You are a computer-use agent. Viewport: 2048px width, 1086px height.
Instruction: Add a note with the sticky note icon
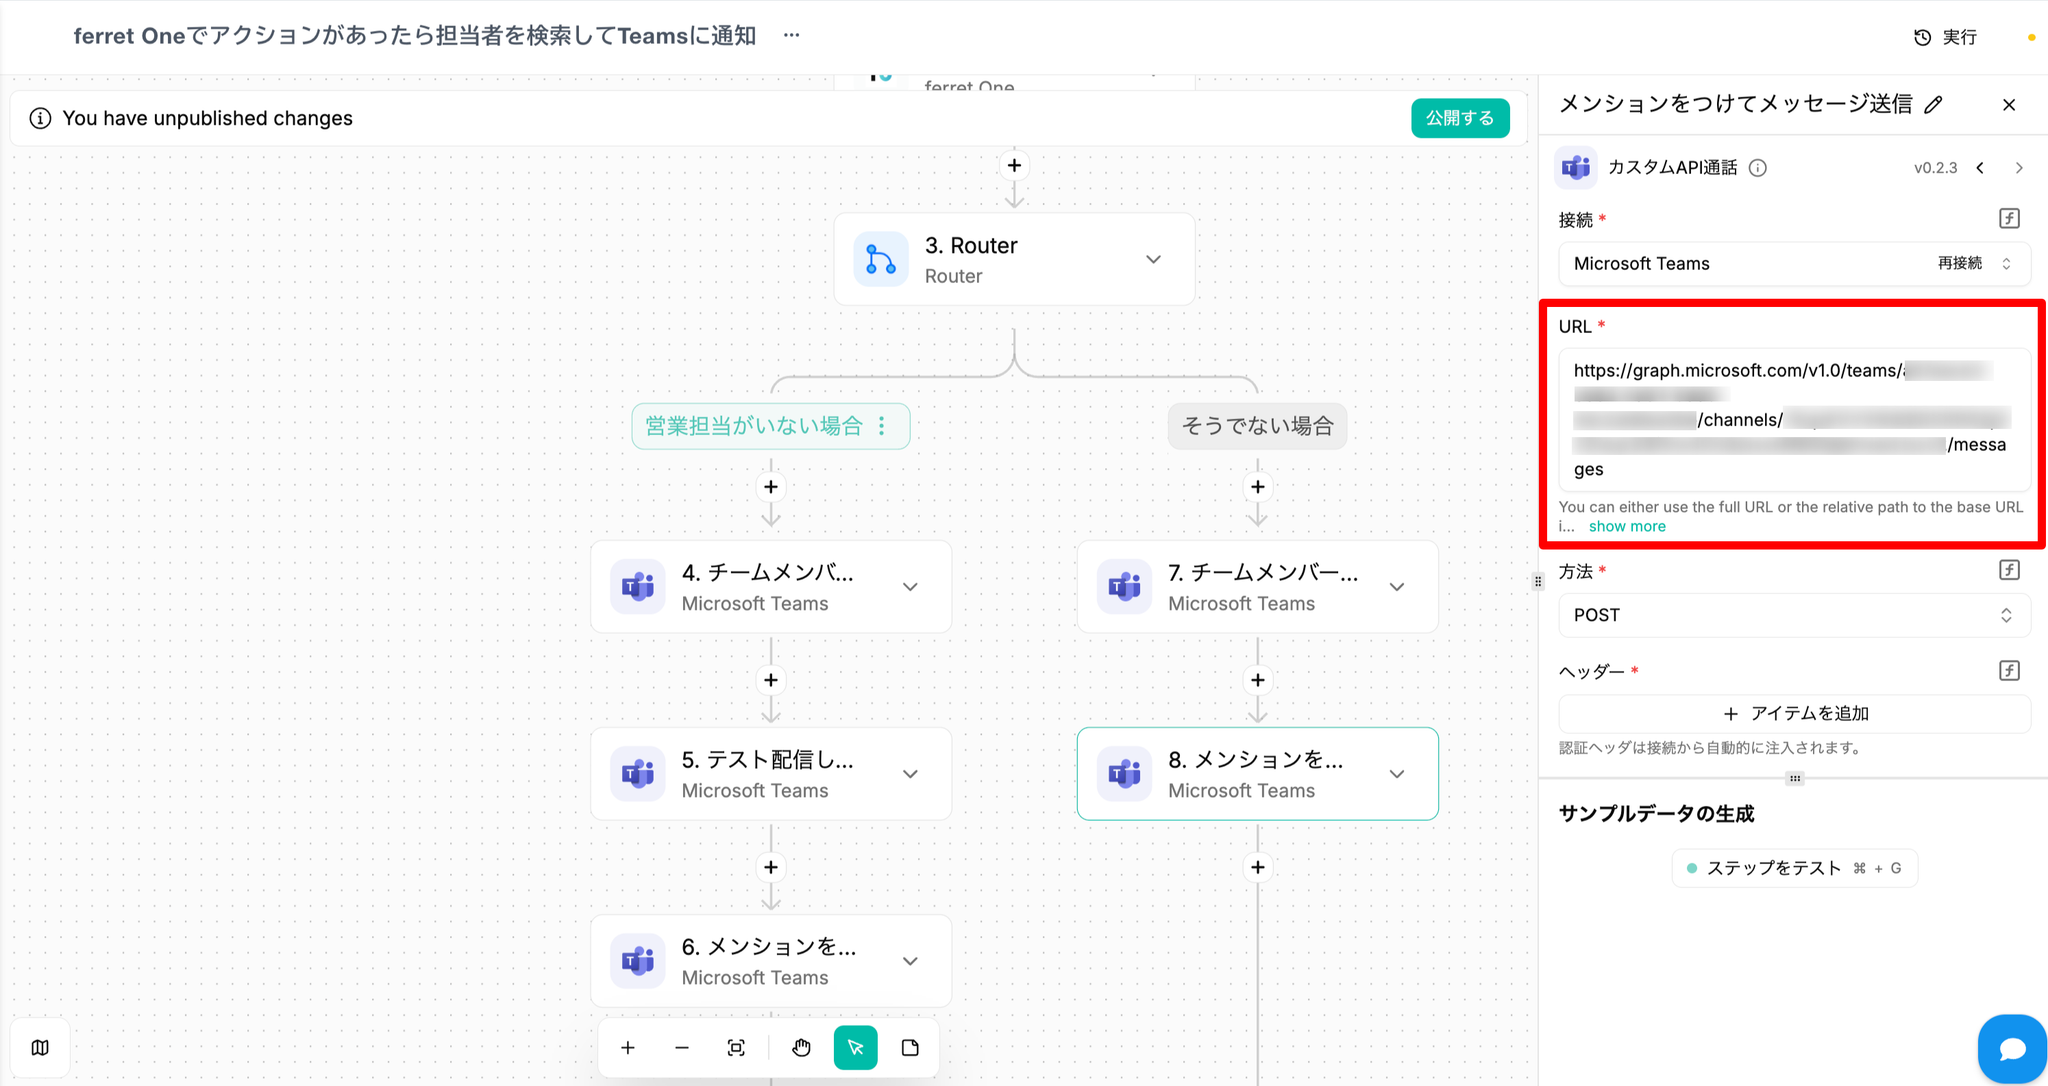click(910, 1048)
